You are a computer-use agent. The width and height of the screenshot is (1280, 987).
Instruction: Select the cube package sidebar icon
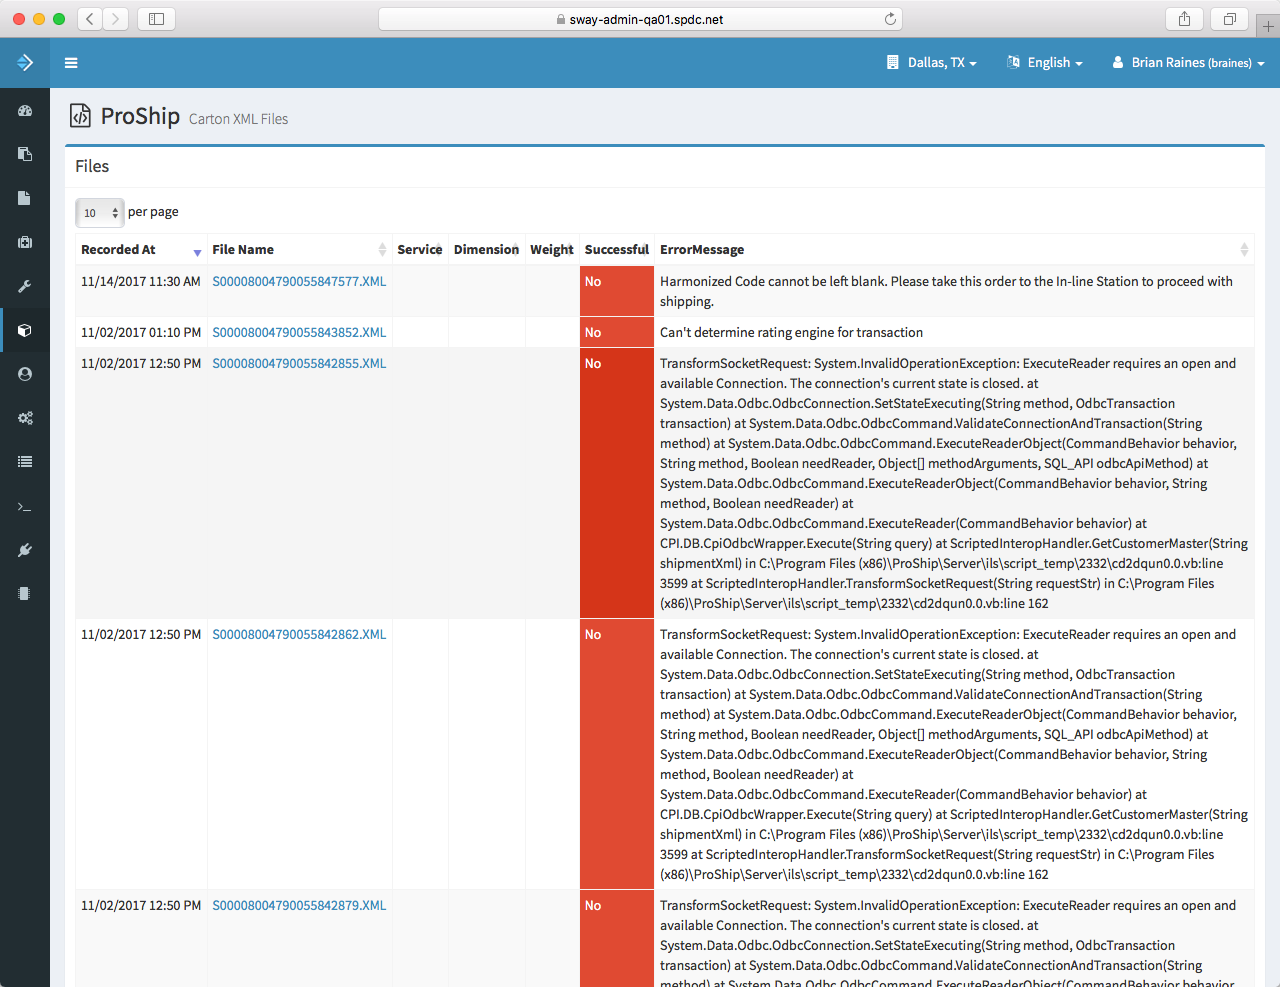pos(25,330)
